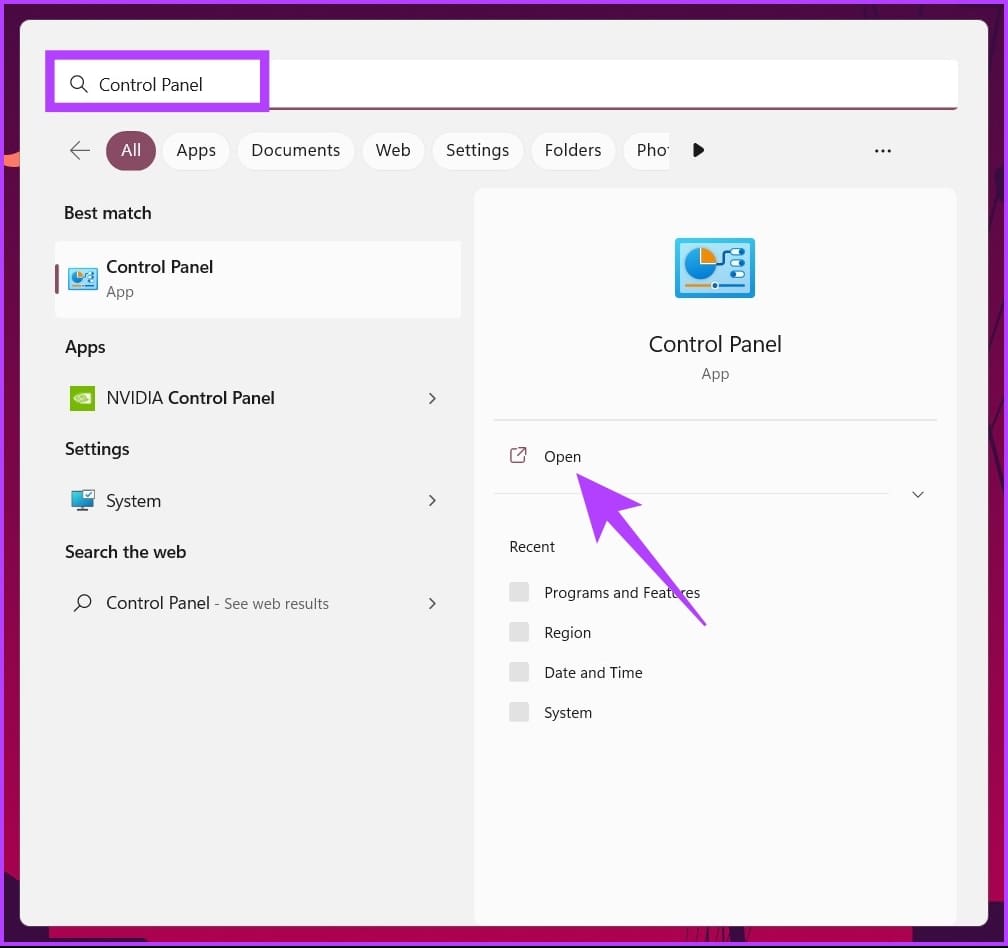Switch to the Apps filter tab
This screenshot has height=948, width=1008.
[x=196, y=150]
